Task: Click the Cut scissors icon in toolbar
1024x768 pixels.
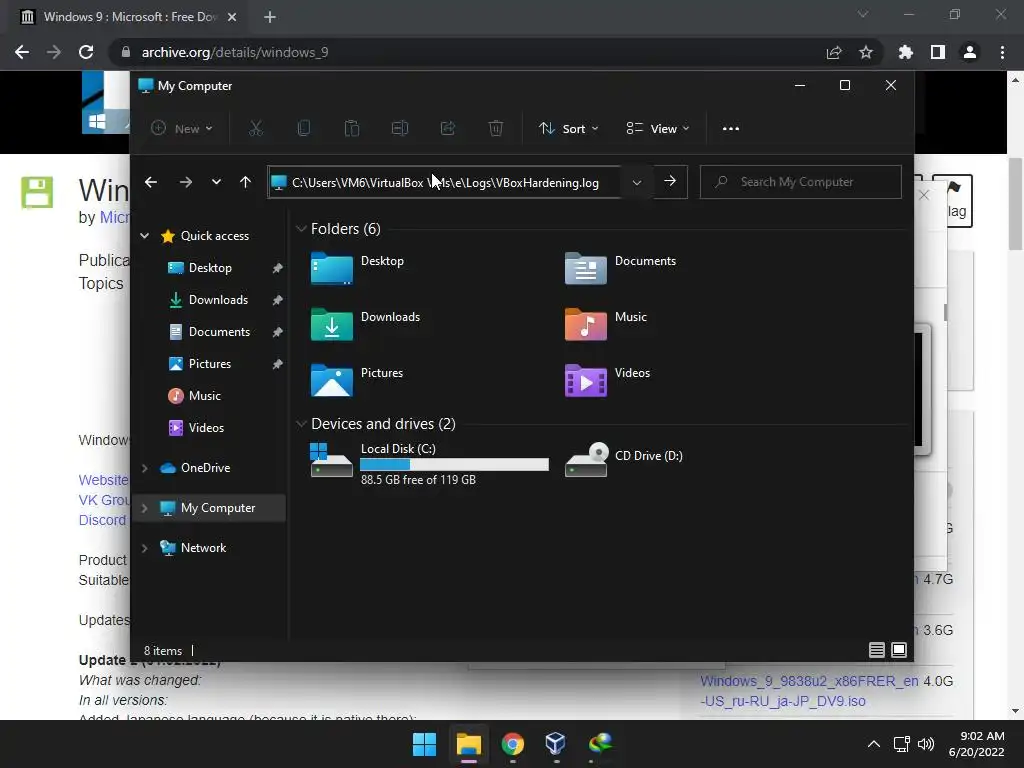Action: coord(255,129)
